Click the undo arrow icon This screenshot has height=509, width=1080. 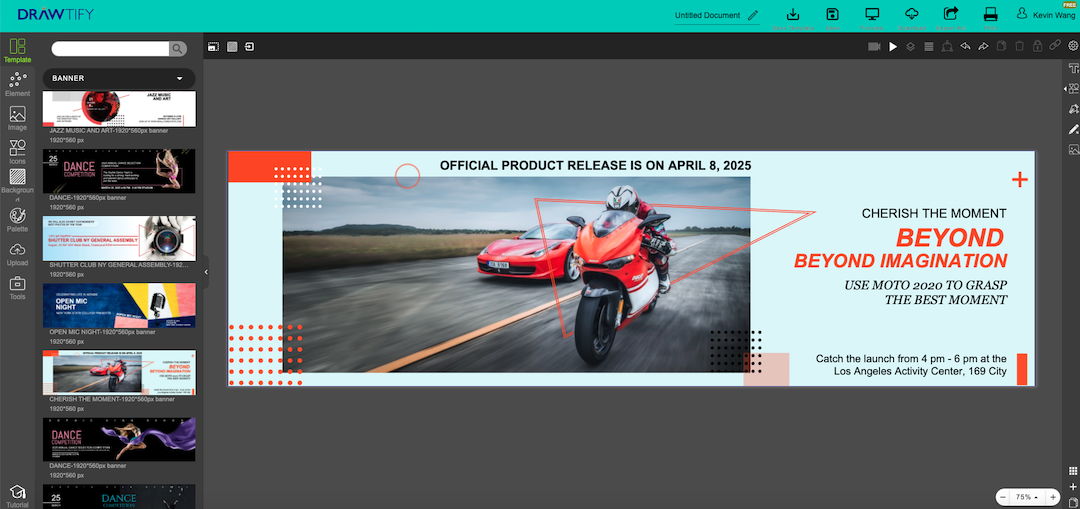pyautogui.click(x=965, y=46)
